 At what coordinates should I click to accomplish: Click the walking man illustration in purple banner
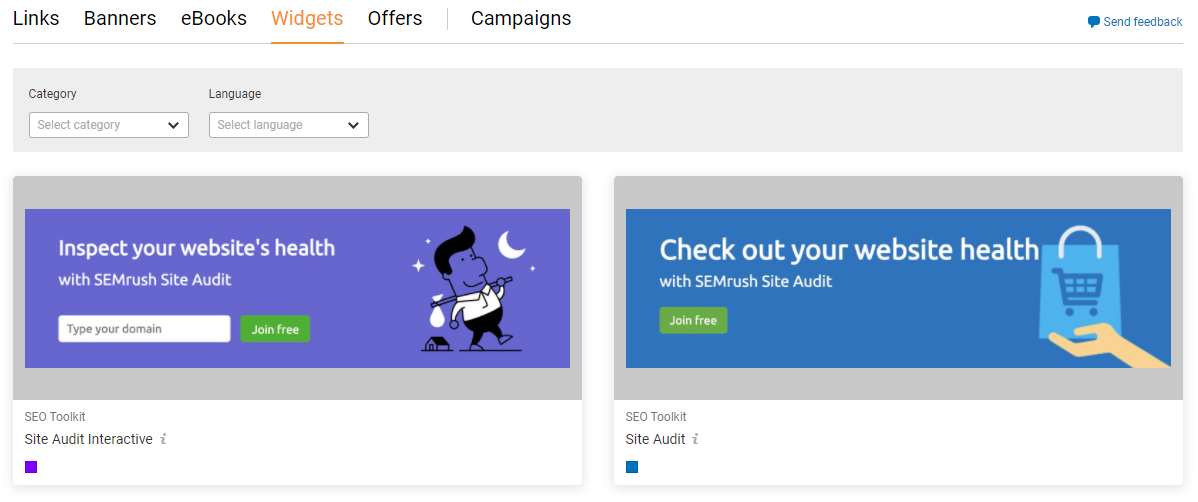[x=472, y=290]
